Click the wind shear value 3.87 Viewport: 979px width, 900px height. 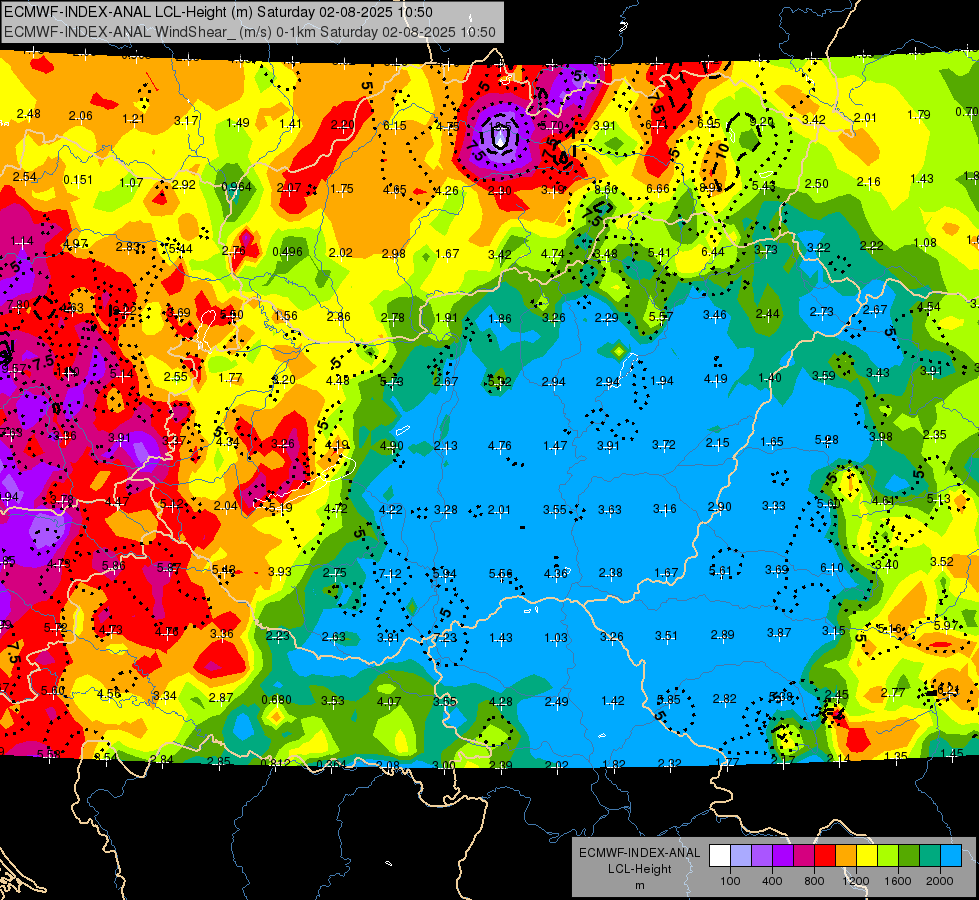click(779, 633)
